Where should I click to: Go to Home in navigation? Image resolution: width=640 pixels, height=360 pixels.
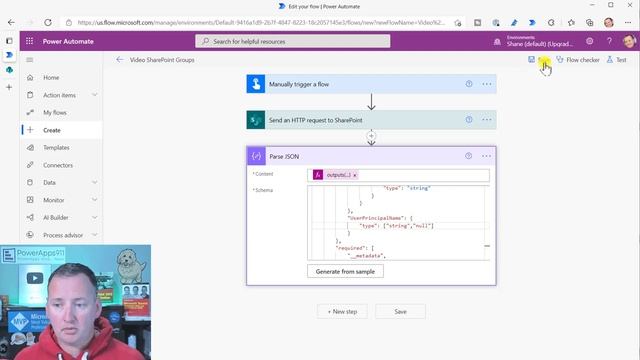[x=51, y=78]
